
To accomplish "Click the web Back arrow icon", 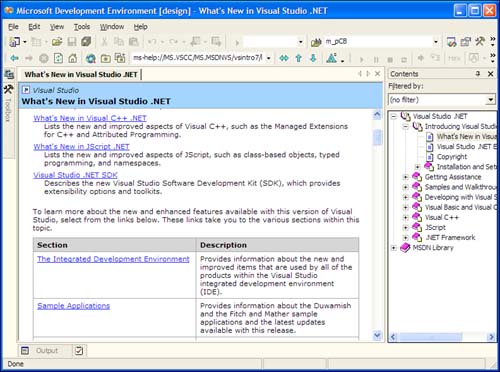I will pos(14,58).
